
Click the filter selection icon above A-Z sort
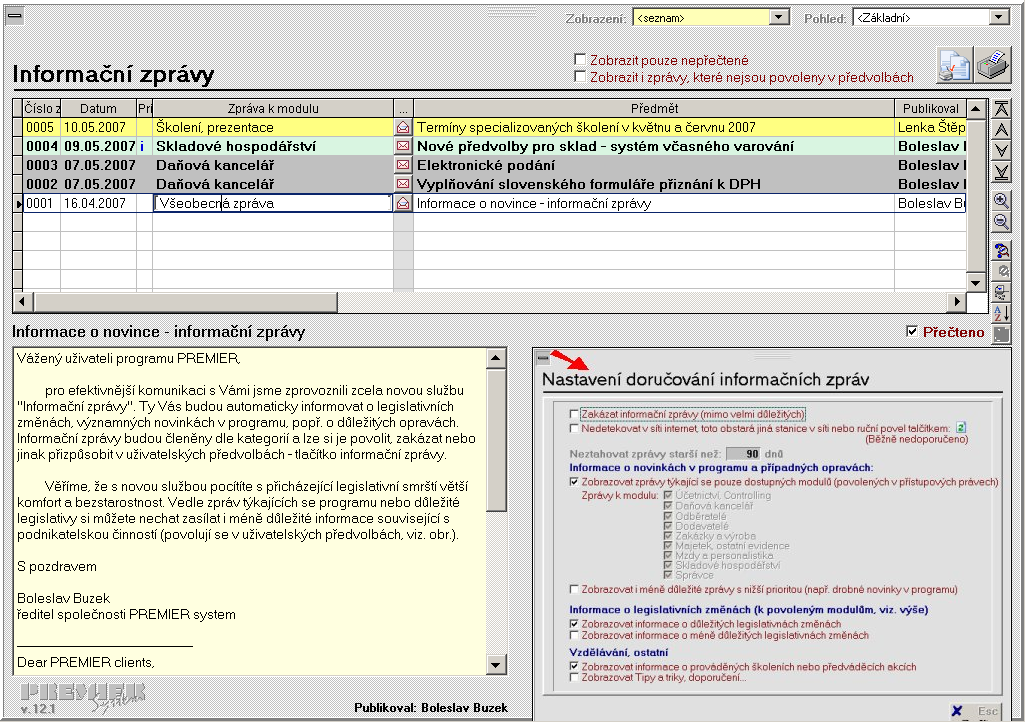(1001, 292)
